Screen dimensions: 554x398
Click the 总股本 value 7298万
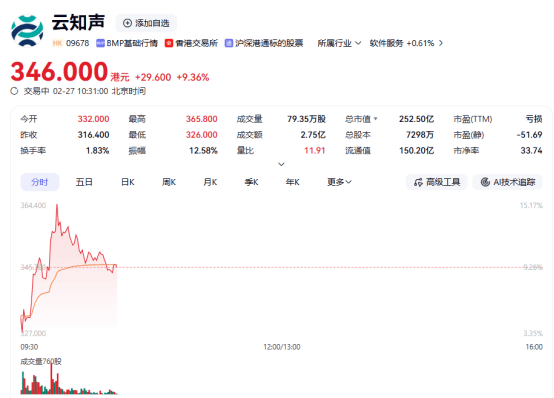tap(420, 135)
